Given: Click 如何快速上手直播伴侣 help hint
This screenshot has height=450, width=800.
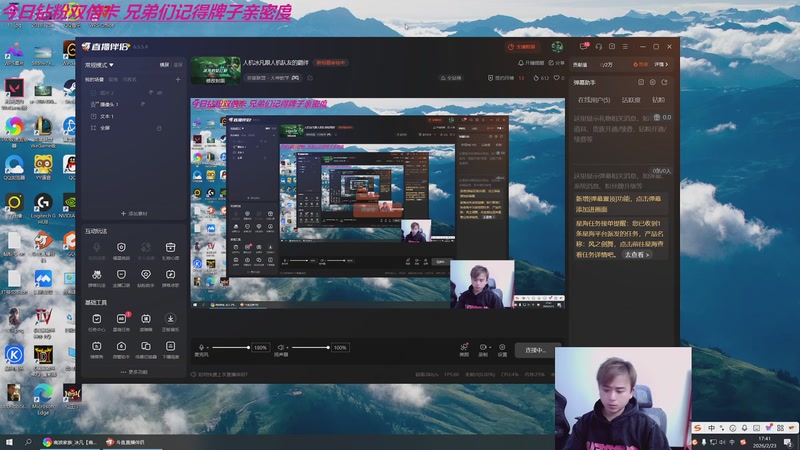Looking at the screenshot, I should coord(219,374).
